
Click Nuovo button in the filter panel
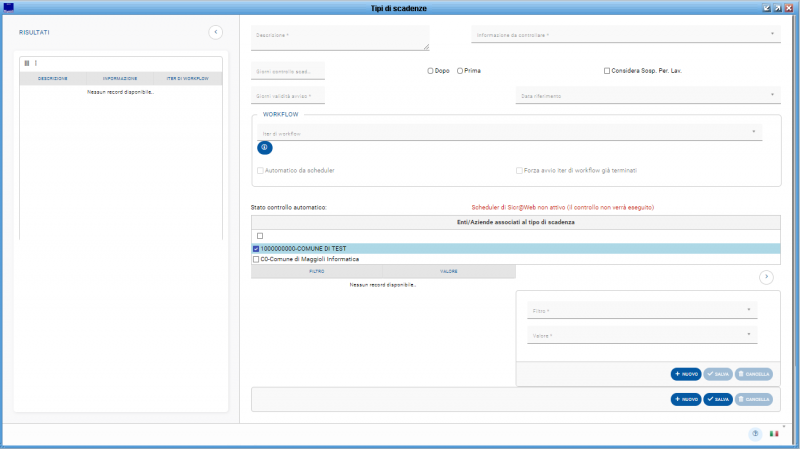pyautogui.click(x=686, y=374)
